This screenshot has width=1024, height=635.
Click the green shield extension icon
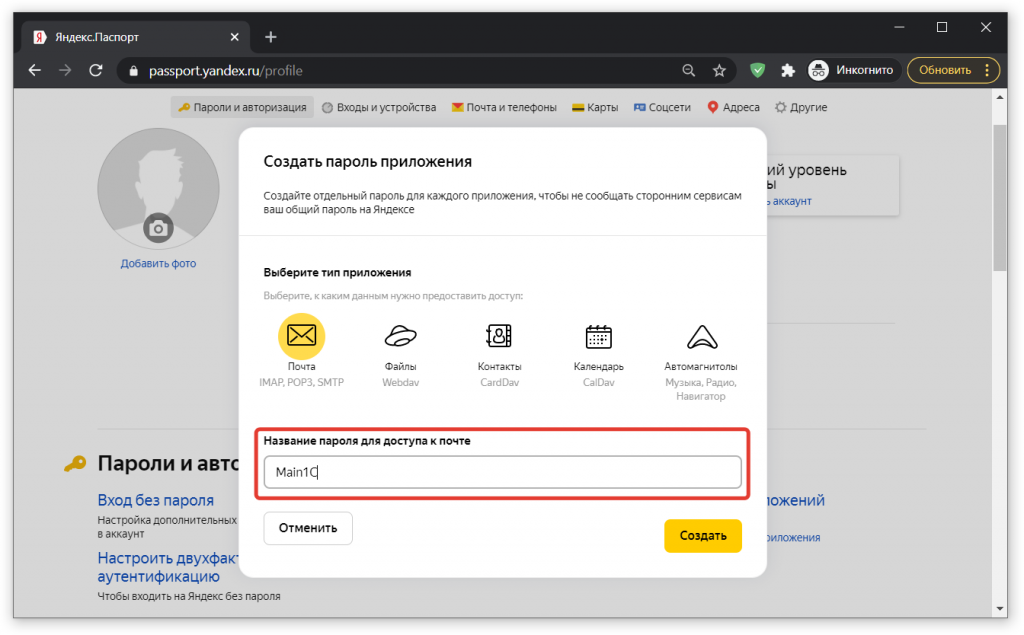pyautogui.click(x=758, y=71)
